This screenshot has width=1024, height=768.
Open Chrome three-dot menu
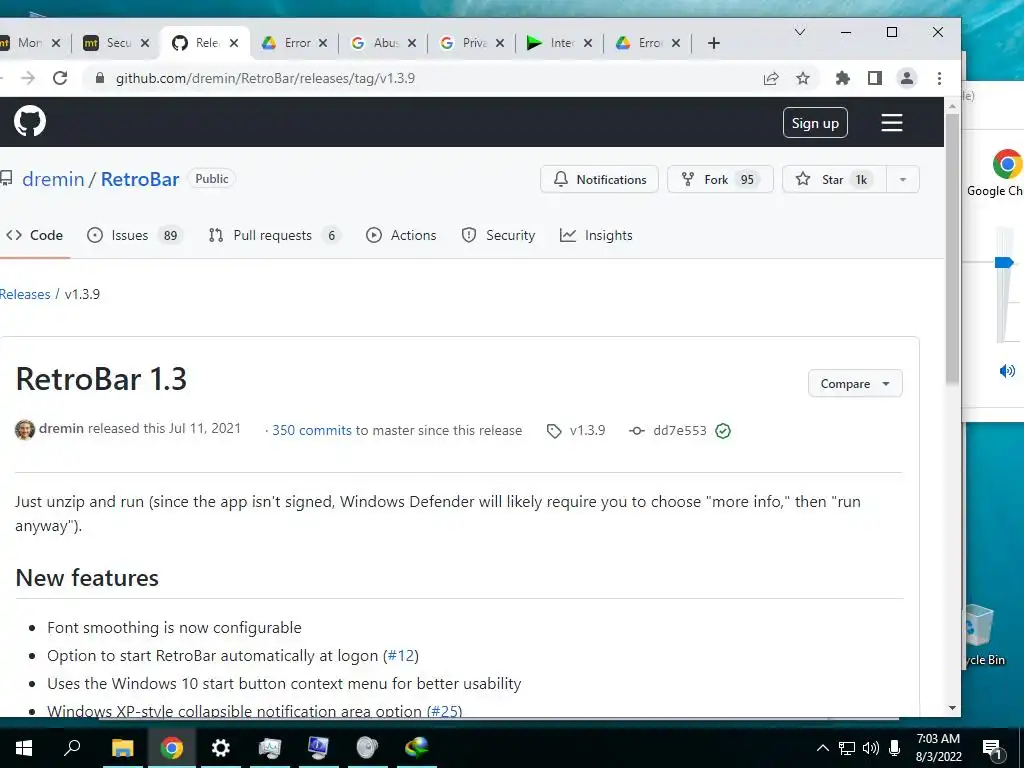[939, 78]
